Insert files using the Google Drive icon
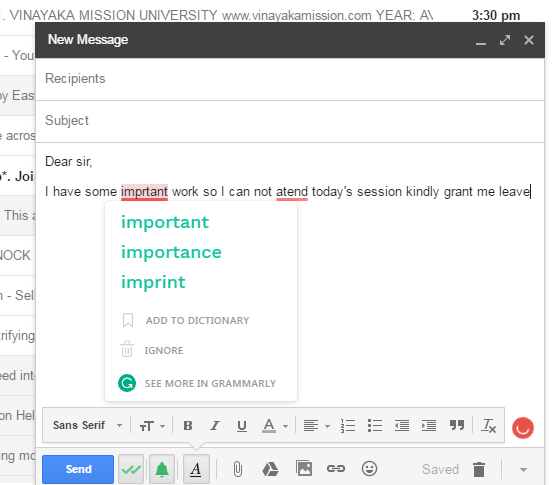555x485 pixels. [x=270, y=469]
